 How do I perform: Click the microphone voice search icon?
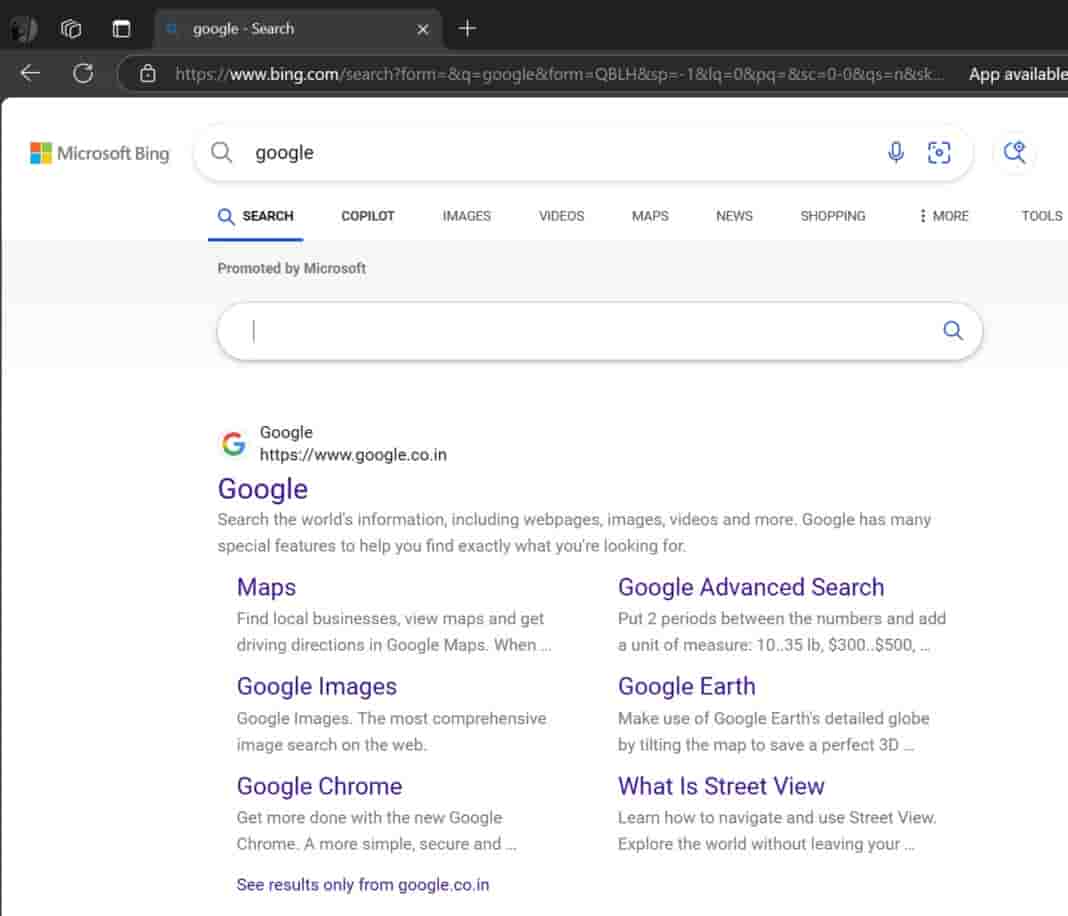896,152
